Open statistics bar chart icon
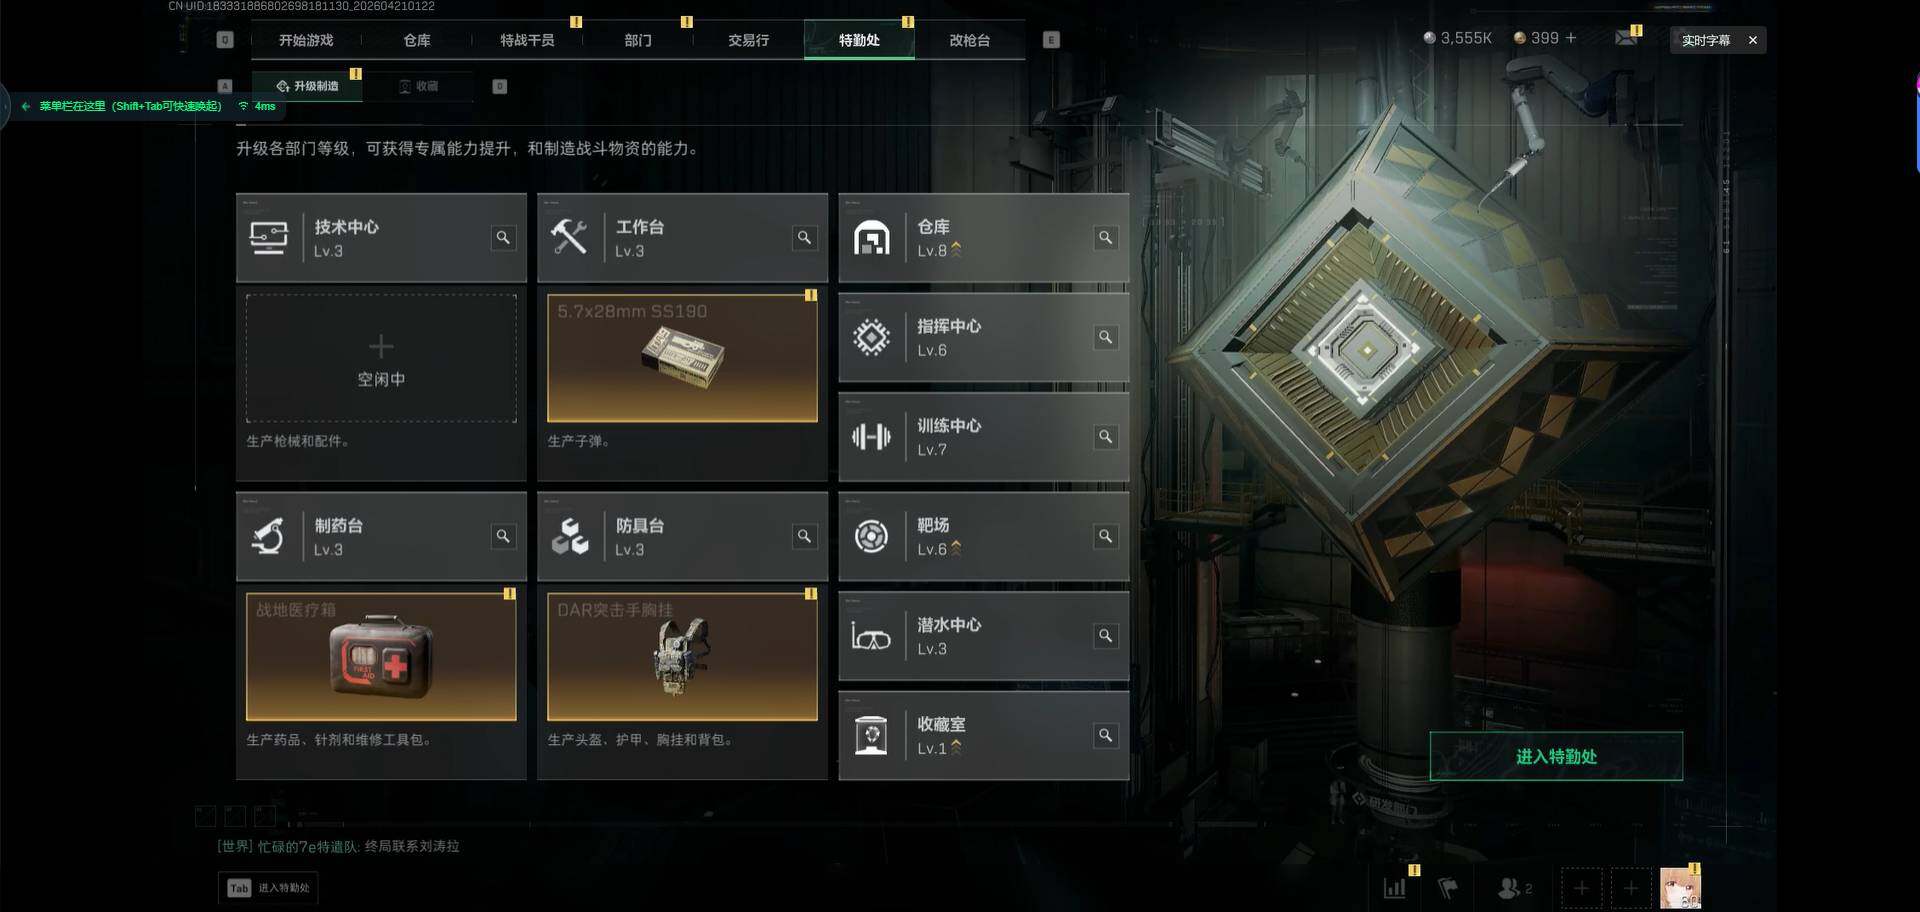Viewport: 1920px width, 912px height. point(1394,888)
